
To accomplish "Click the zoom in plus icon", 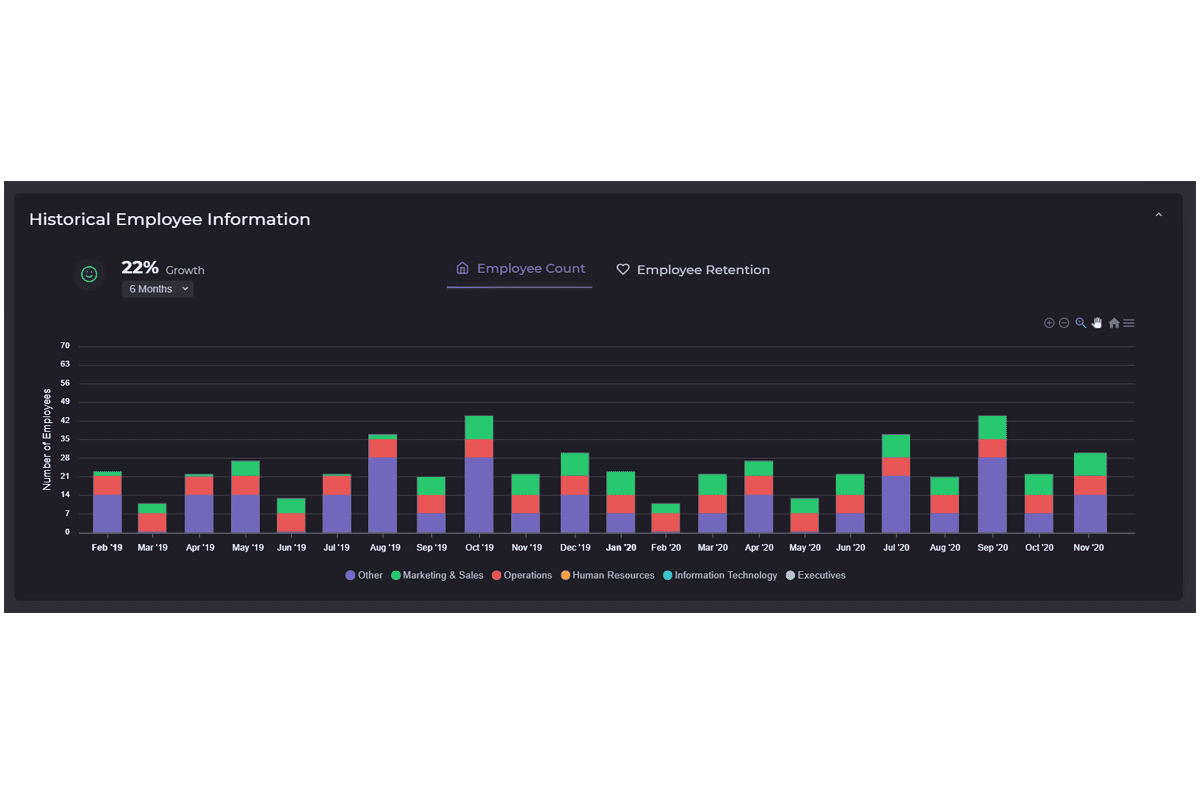I will [x=1049, y=323].
